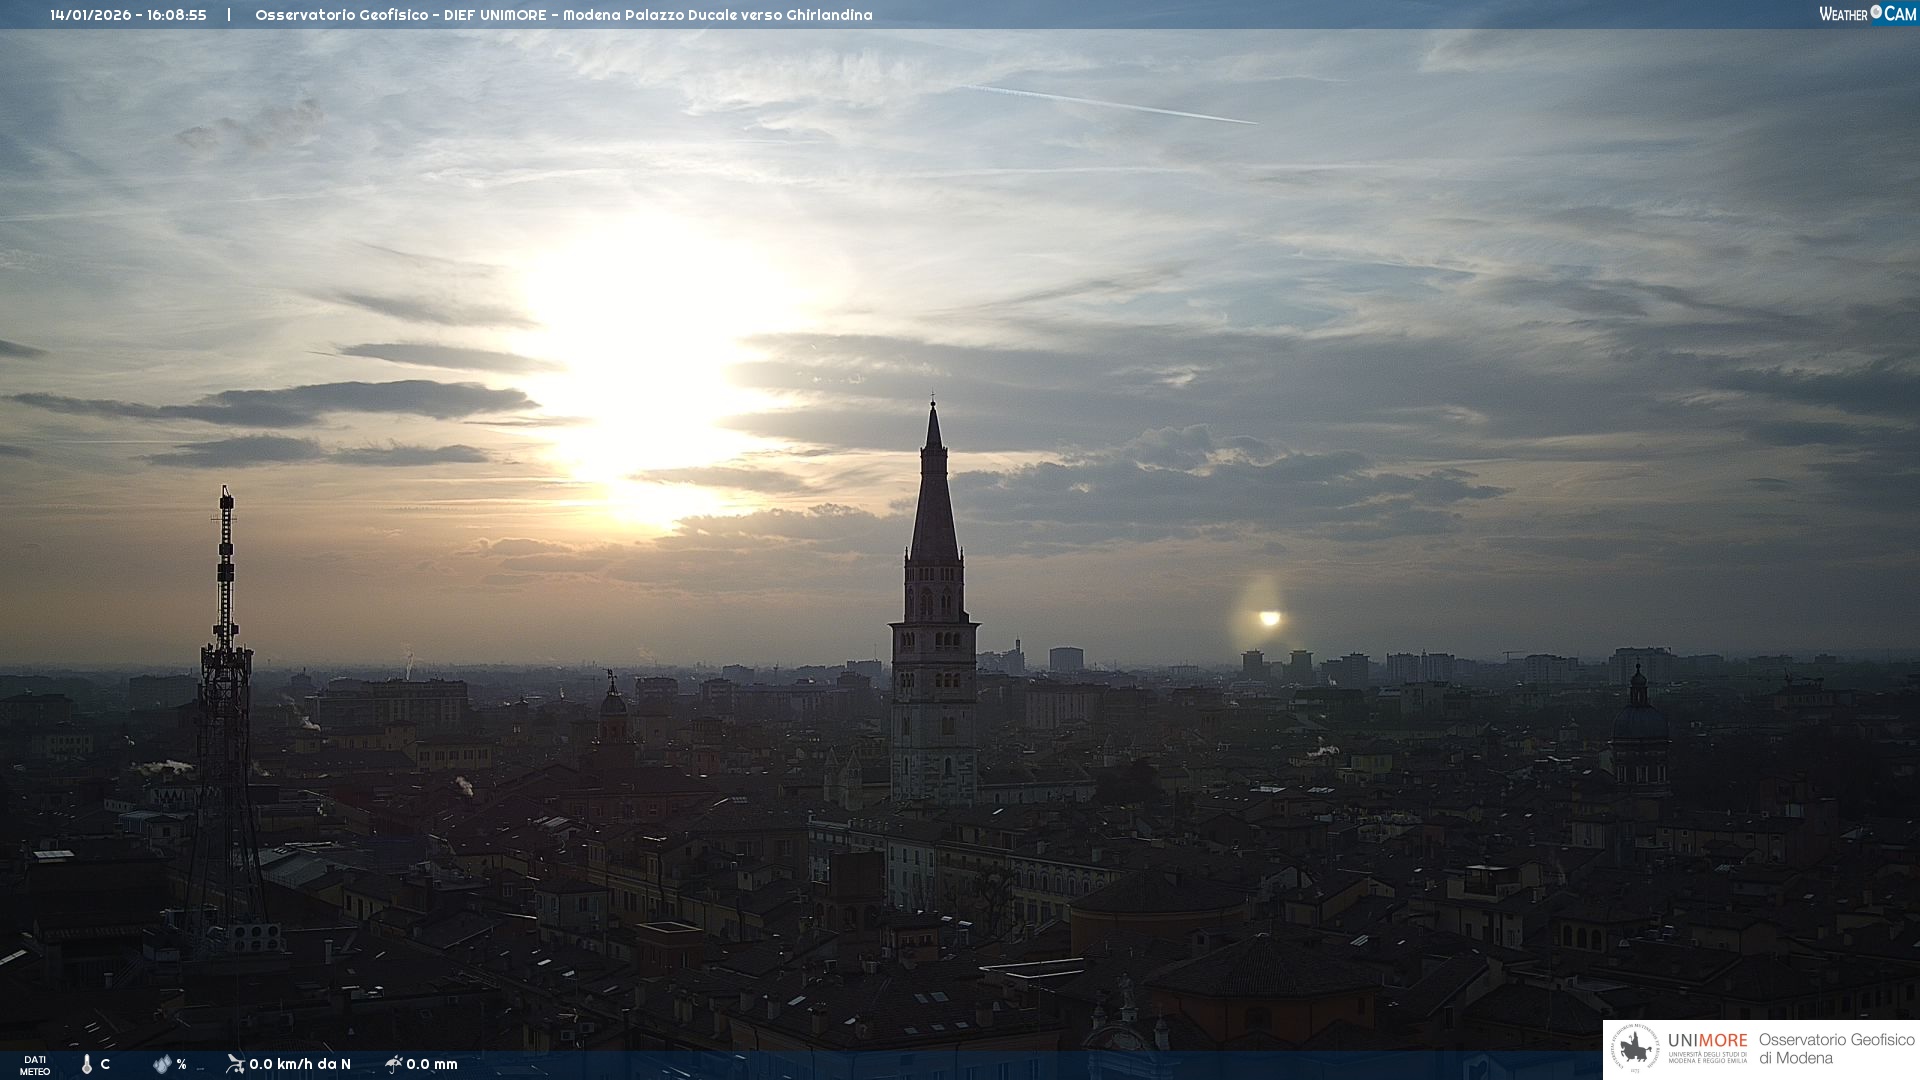Image resolution: width=1920 pixels, height=1080 pixels.
Task: Click the 0.0 km/h da N reading
Action: (299, 1064)
